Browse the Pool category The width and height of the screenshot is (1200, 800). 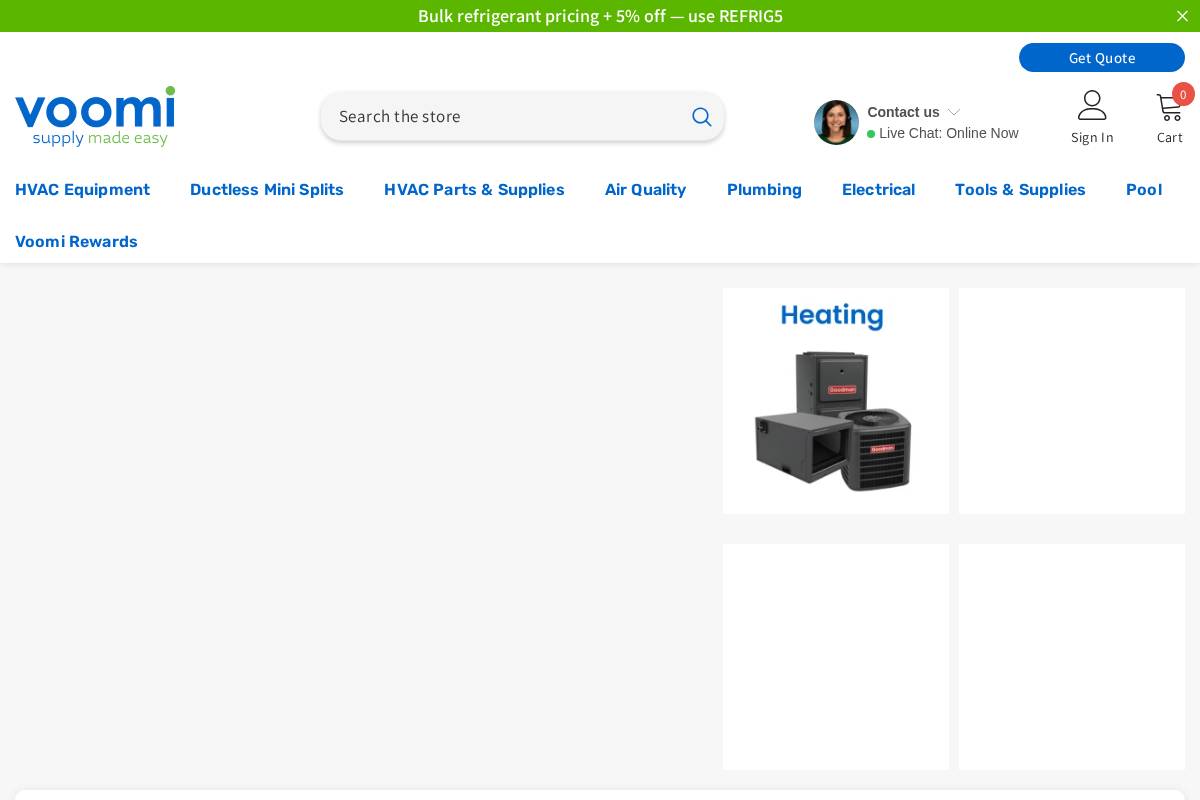1144,190
